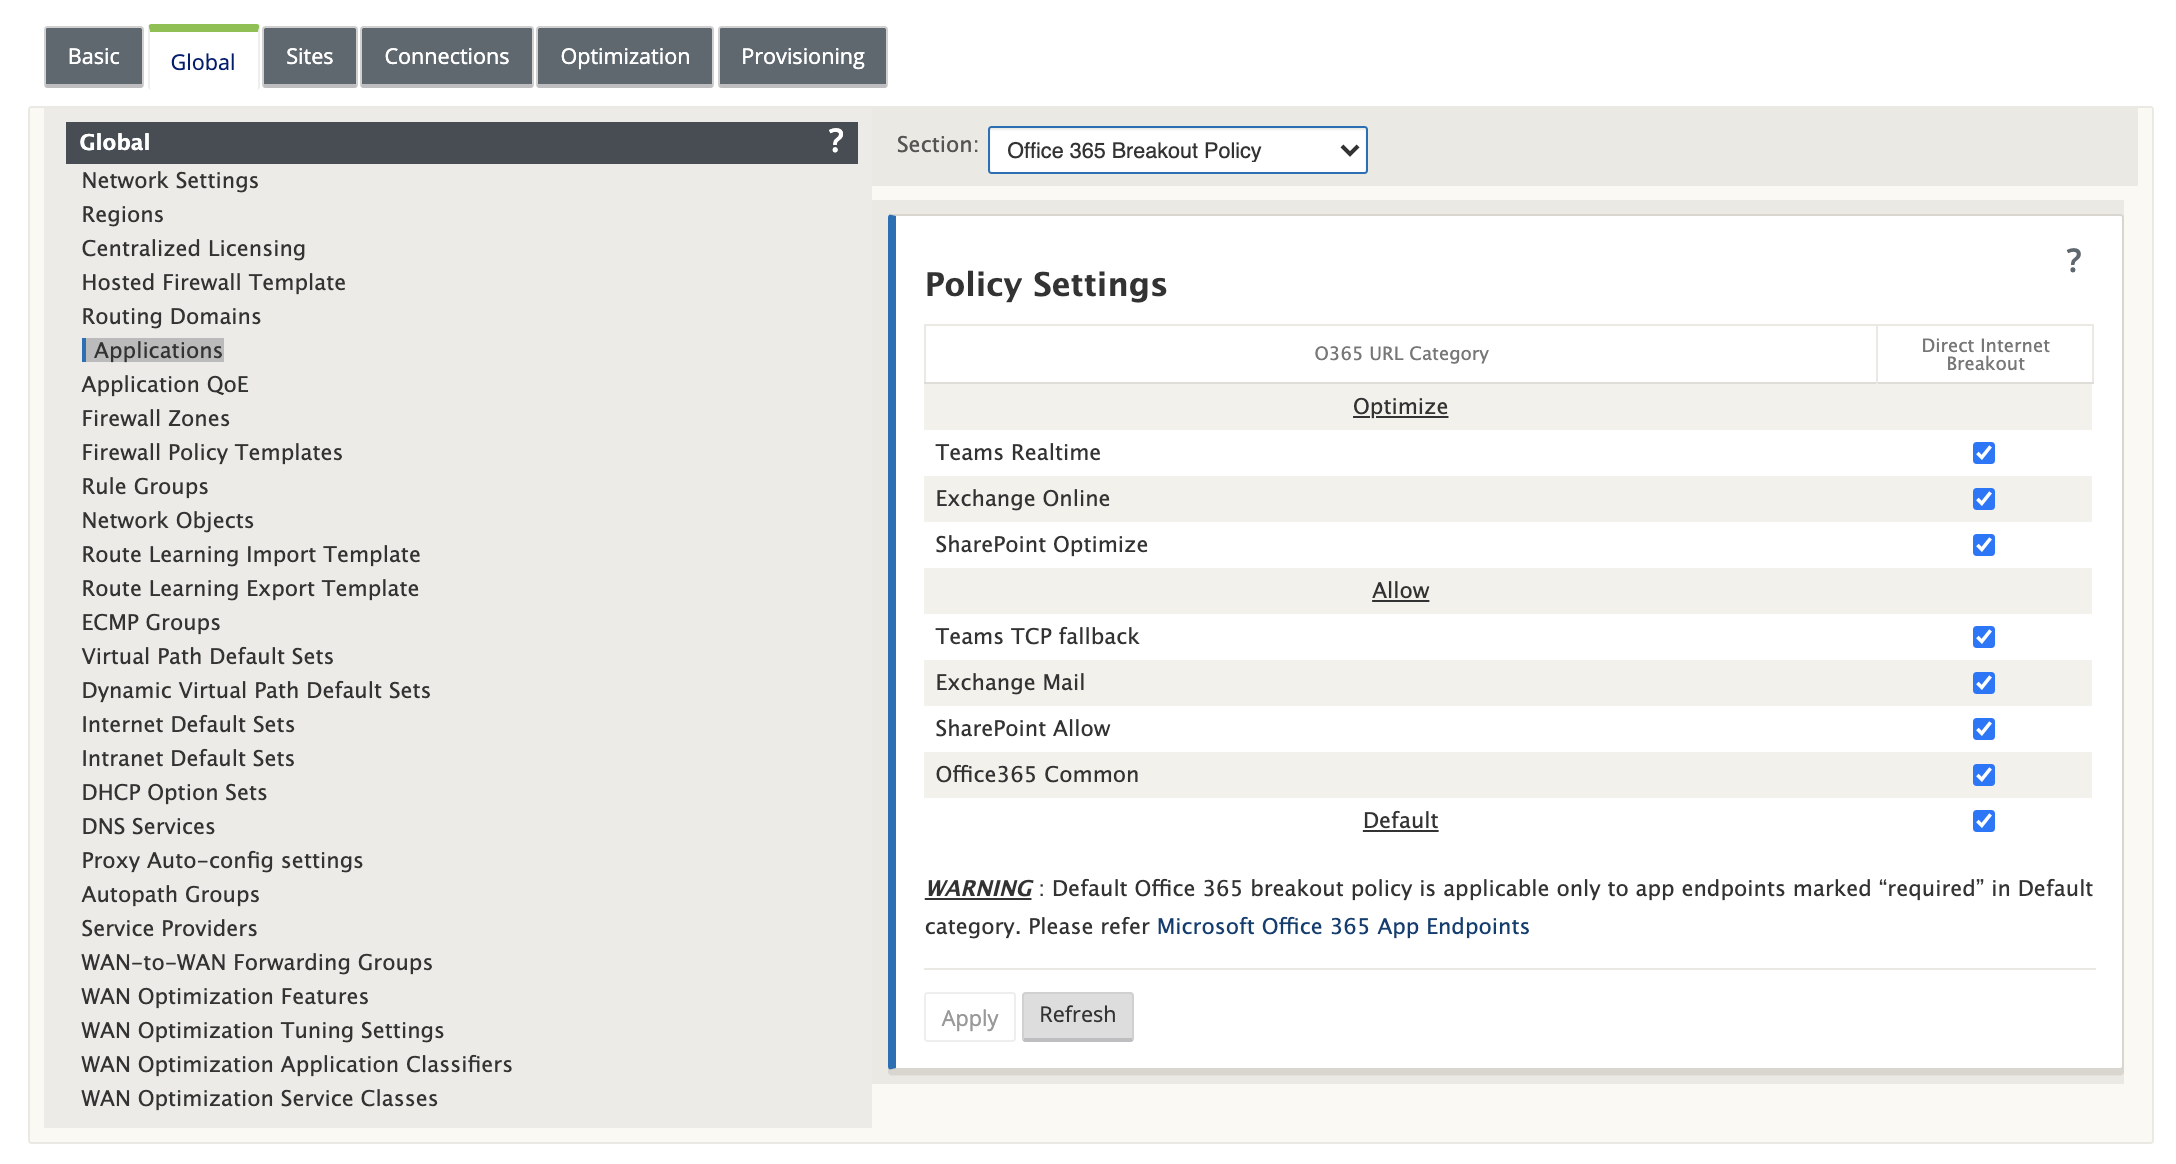Toggle SharePoint Optimize checkbox
The width and height of the screenshot is (2176, 1164).
pyautogui.click(x=1984, y=545)
